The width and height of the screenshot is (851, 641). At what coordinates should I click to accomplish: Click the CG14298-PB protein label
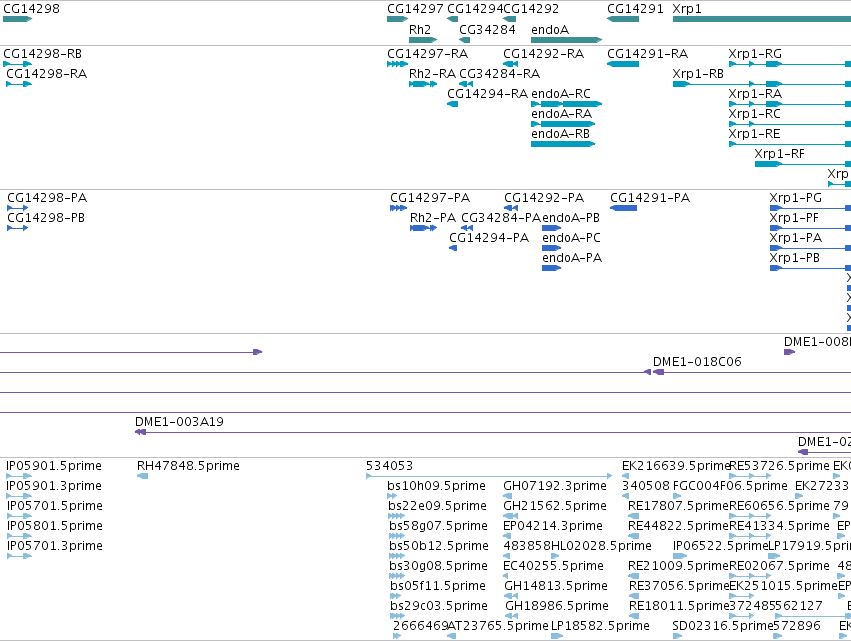click(46, 218)
